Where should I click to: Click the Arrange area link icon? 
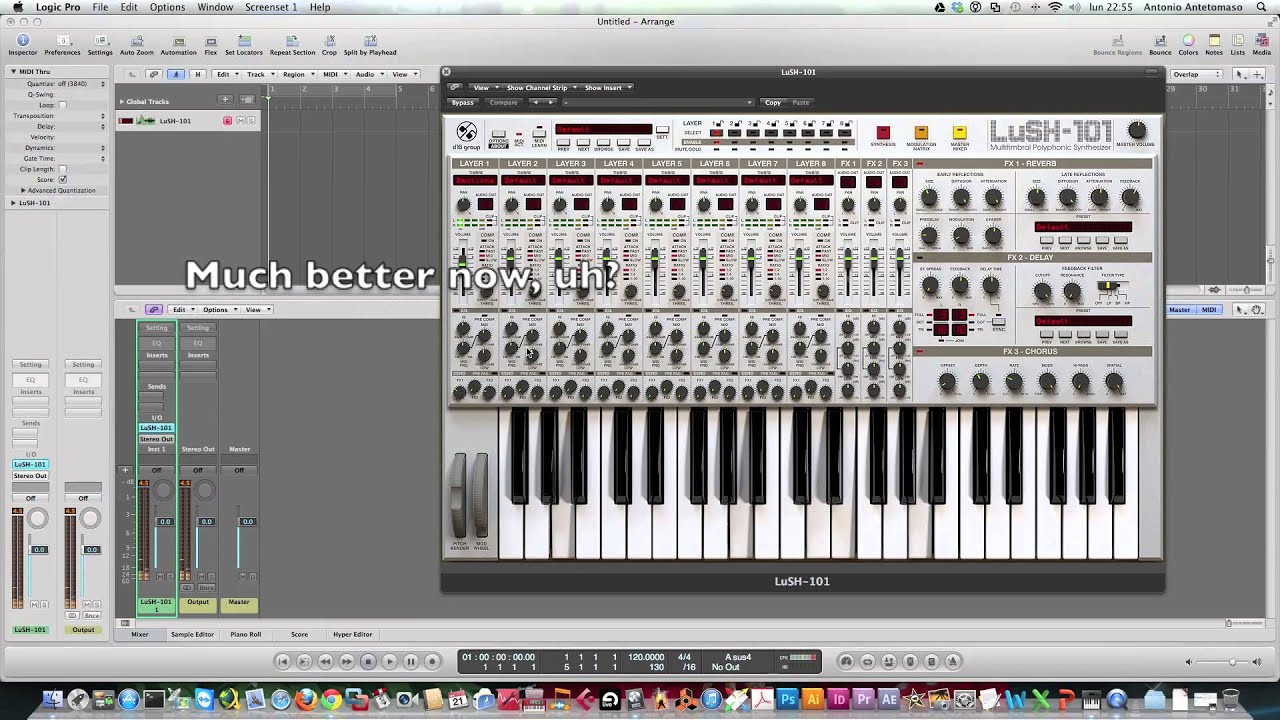pos(153,74)
